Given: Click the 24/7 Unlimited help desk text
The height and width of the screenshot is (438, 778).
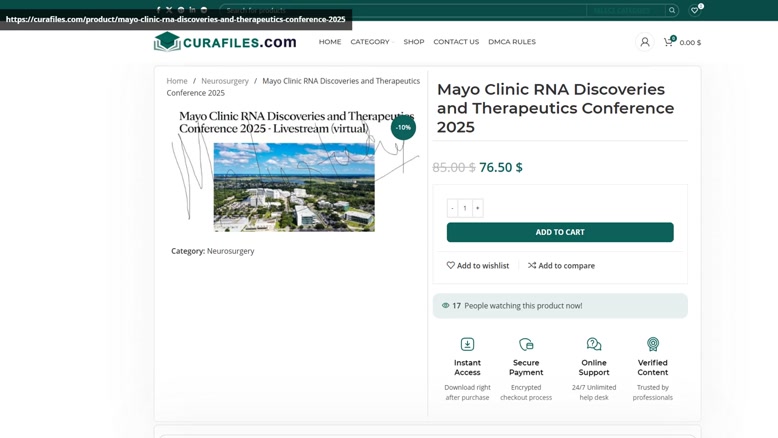Looking at the screenshot, I should [594, 392].
